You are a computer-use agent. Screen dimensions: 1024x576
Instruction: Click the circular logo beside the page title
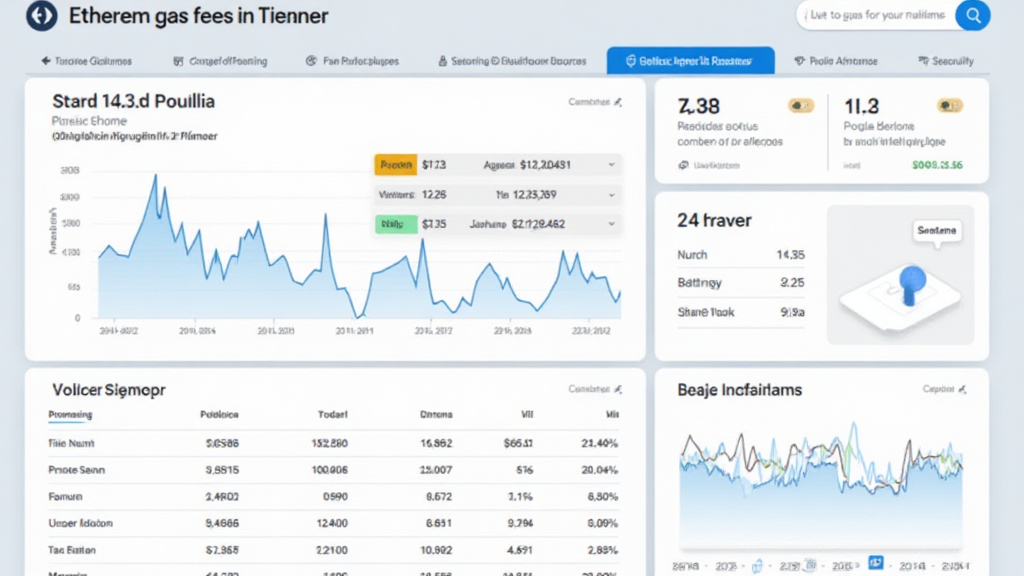tap(41, 16)
